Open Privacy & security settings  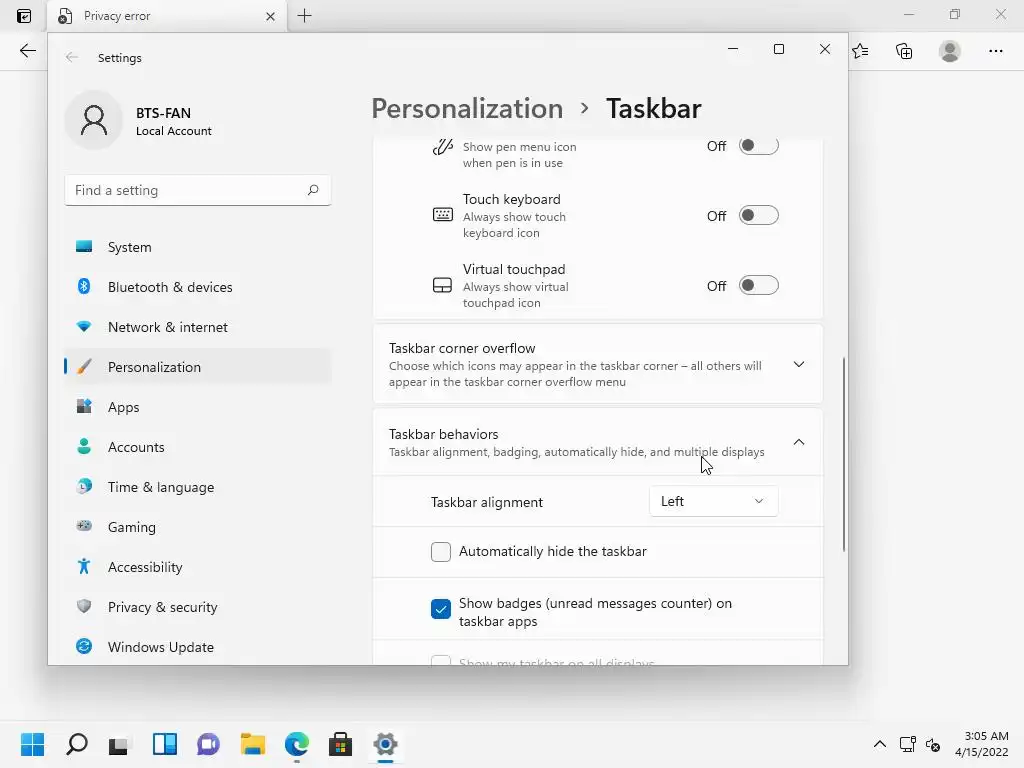(x=198, y=607)
